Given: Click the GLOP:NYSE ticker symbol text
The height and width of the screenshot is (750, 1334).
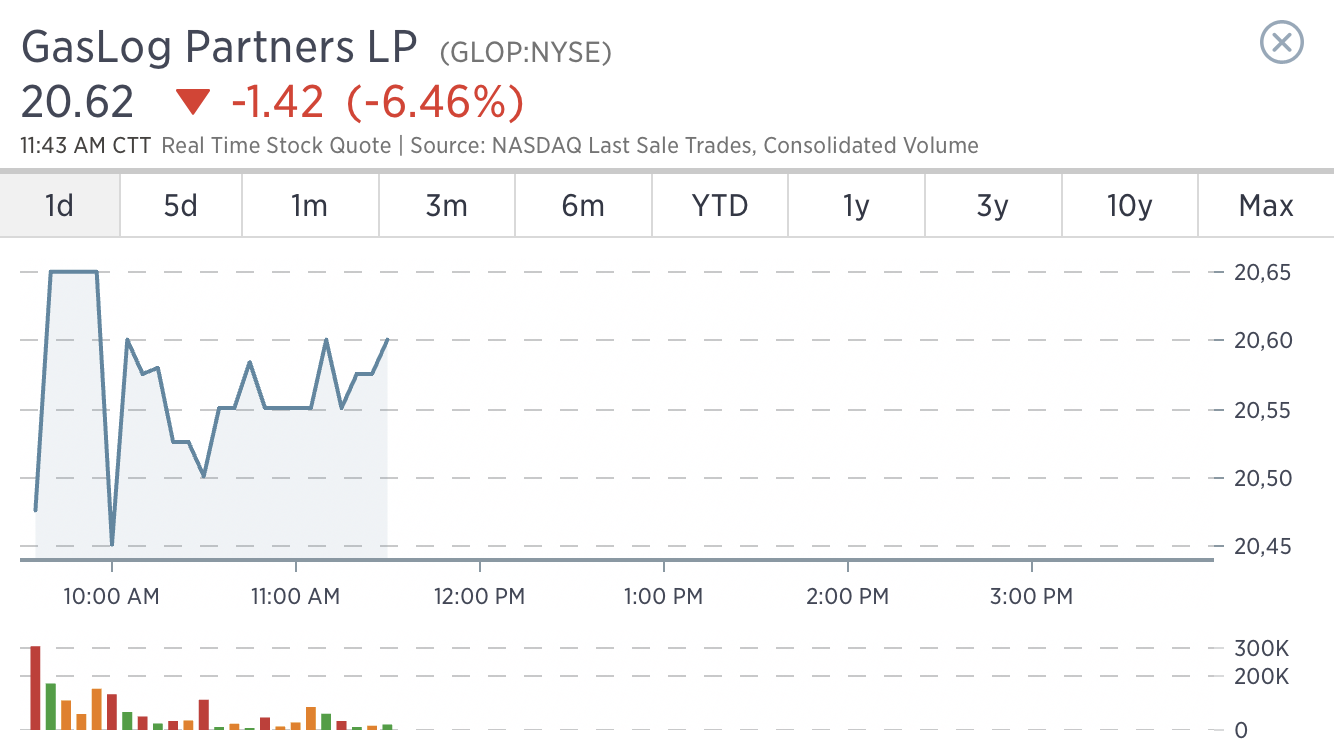Looking at the screenshot, I should tap(526, 52).
